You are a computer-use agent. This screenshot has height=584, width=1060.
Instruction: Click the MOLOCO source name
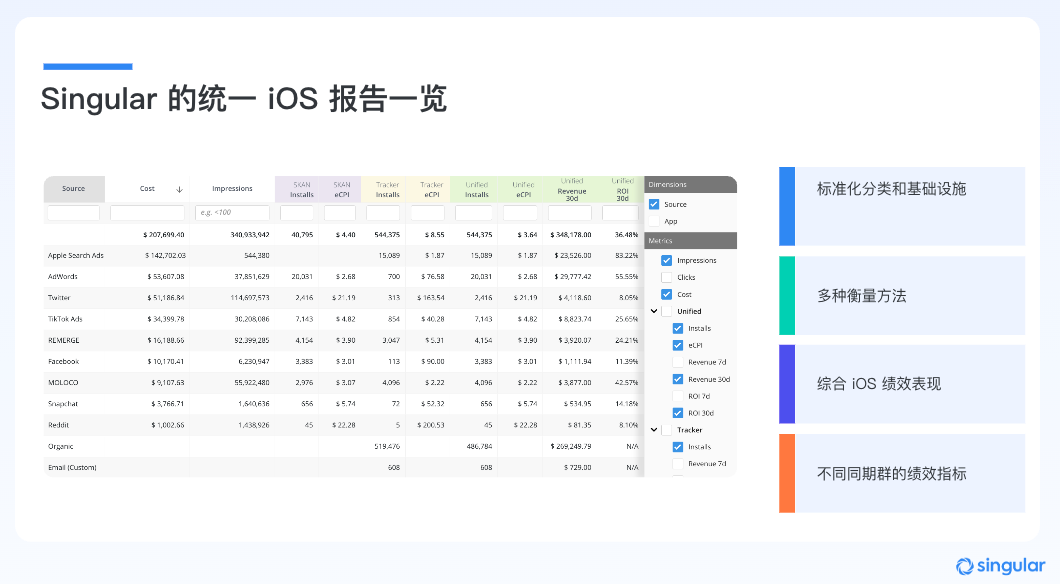pos(63,383)
